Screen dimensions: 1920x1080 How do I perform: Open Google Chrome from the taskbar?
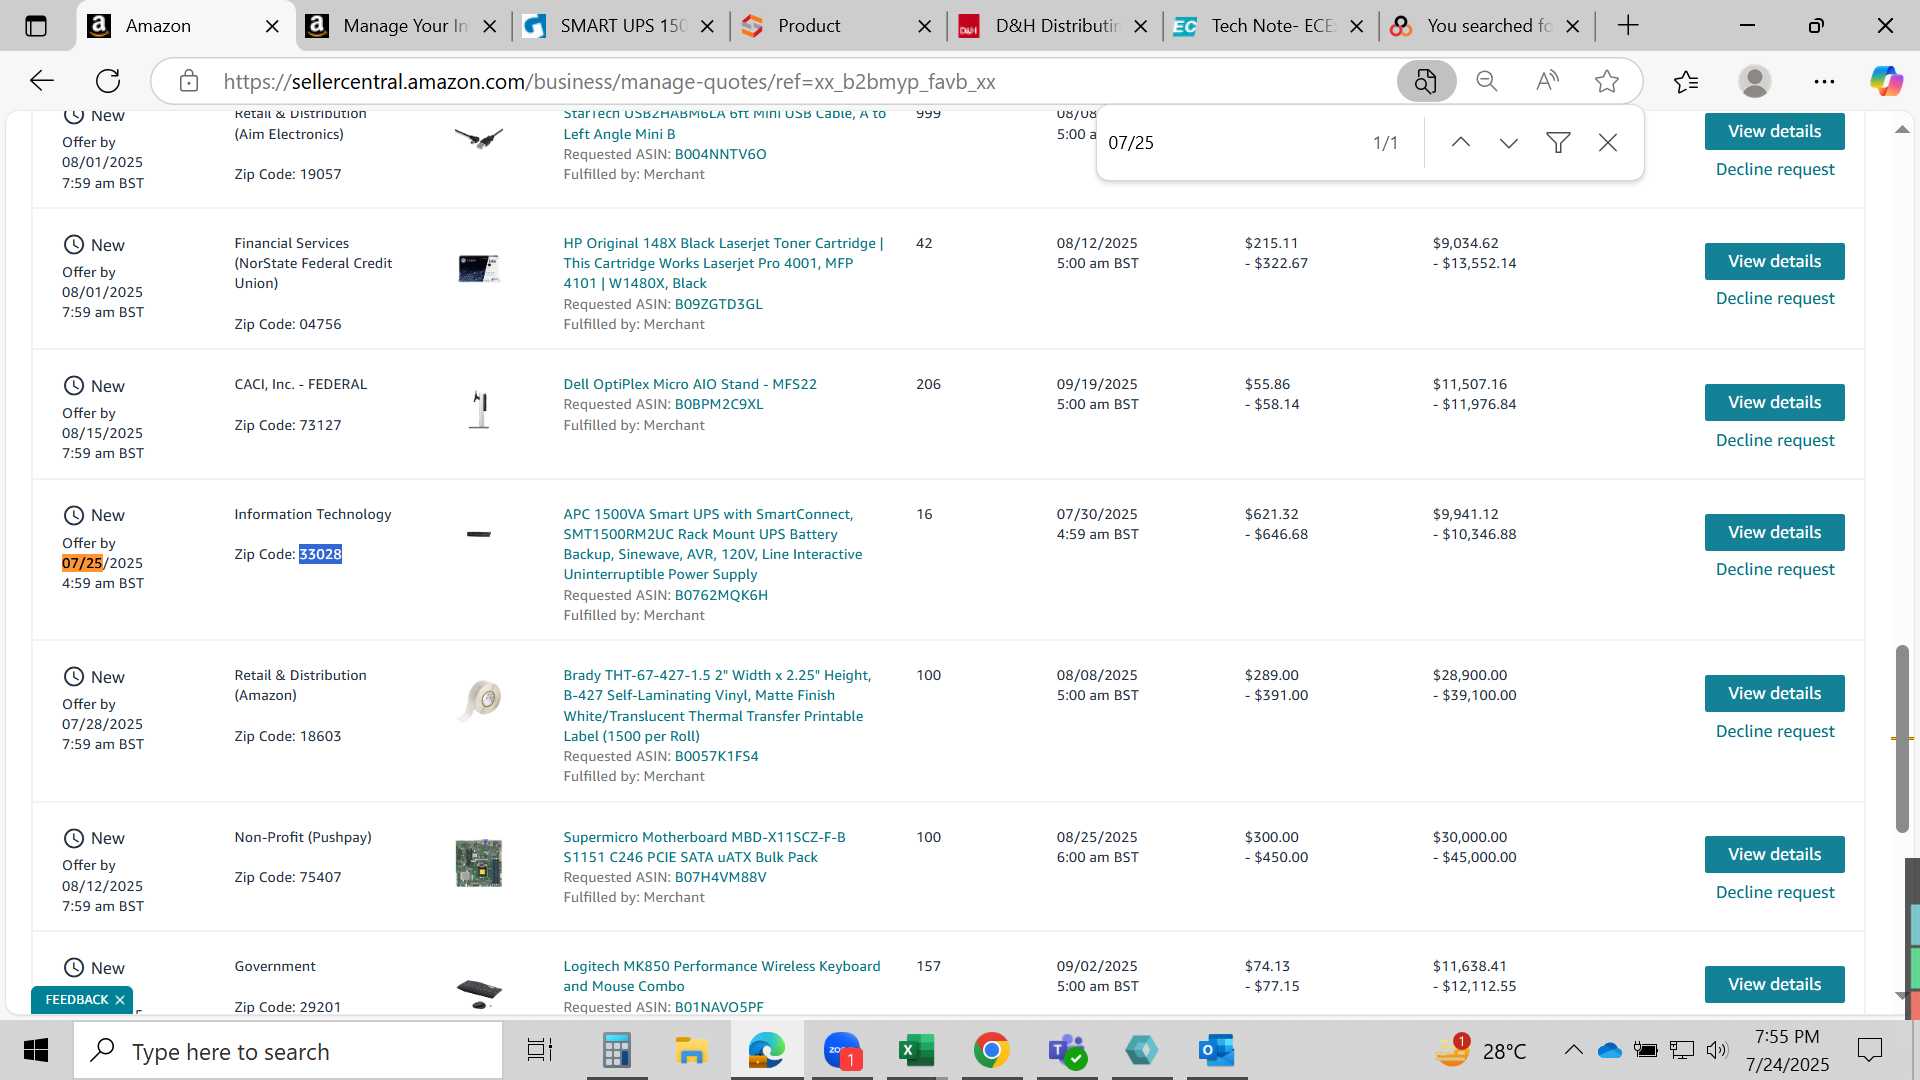coord(991,1051)
